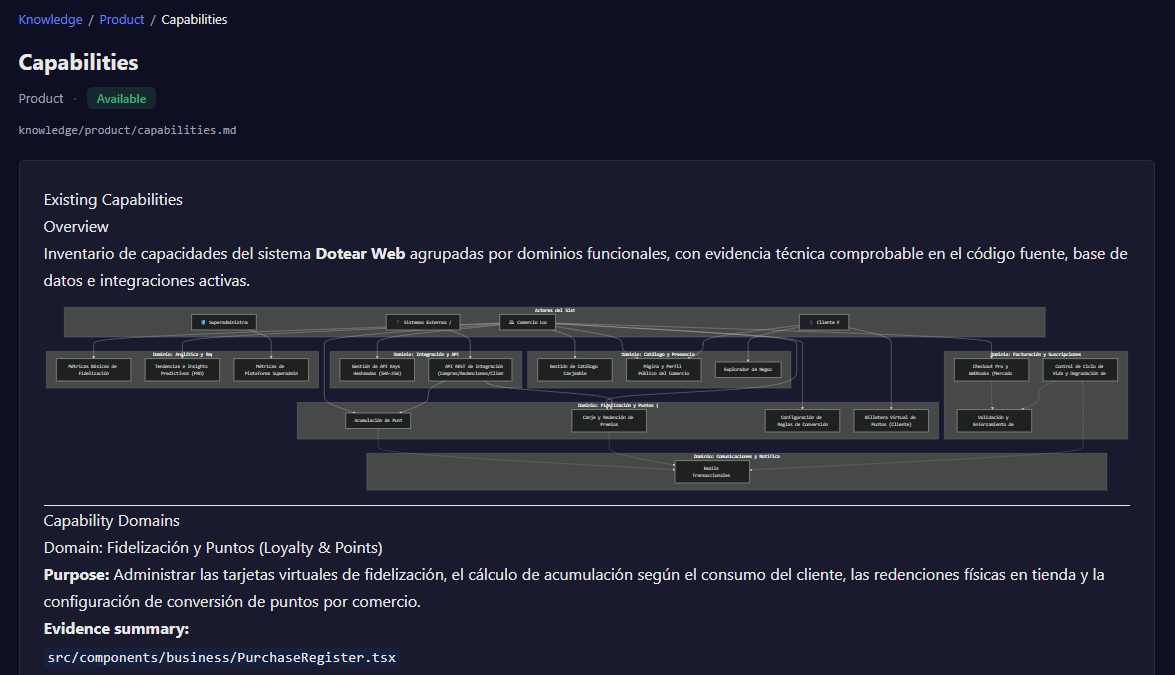The width and height of the screenshot is (1175, 675).
Task: Click the Validación y Enforzamiento node
Action: [994, 420]
